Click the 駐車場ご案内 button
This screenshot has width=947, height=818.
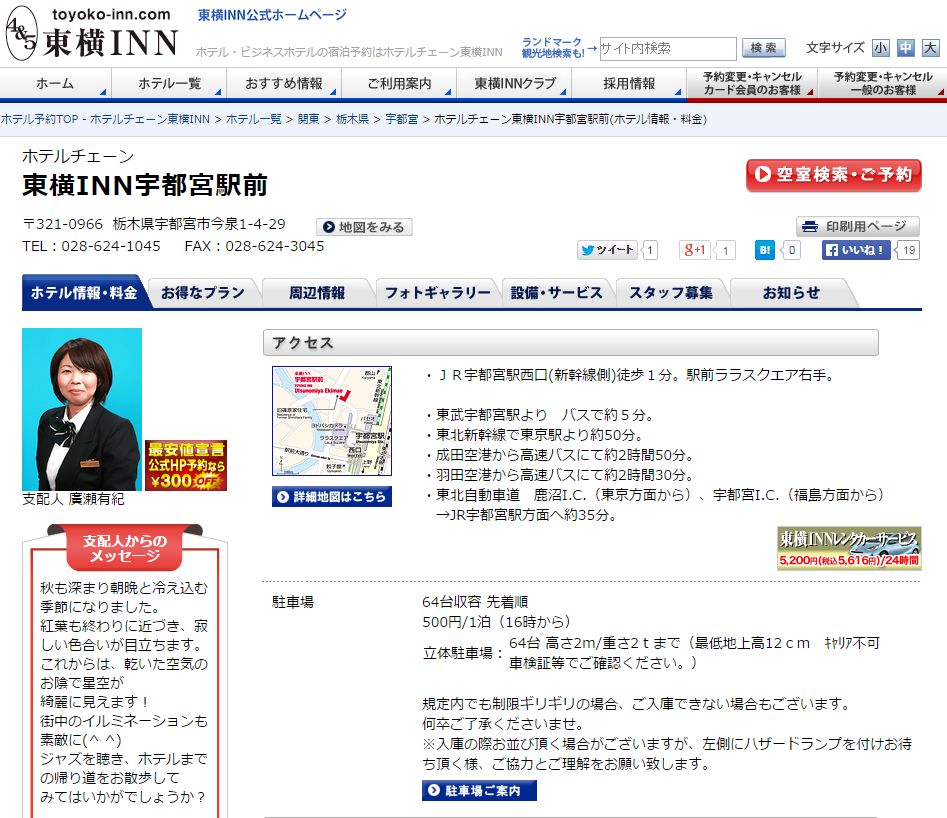tap(479, 790)
